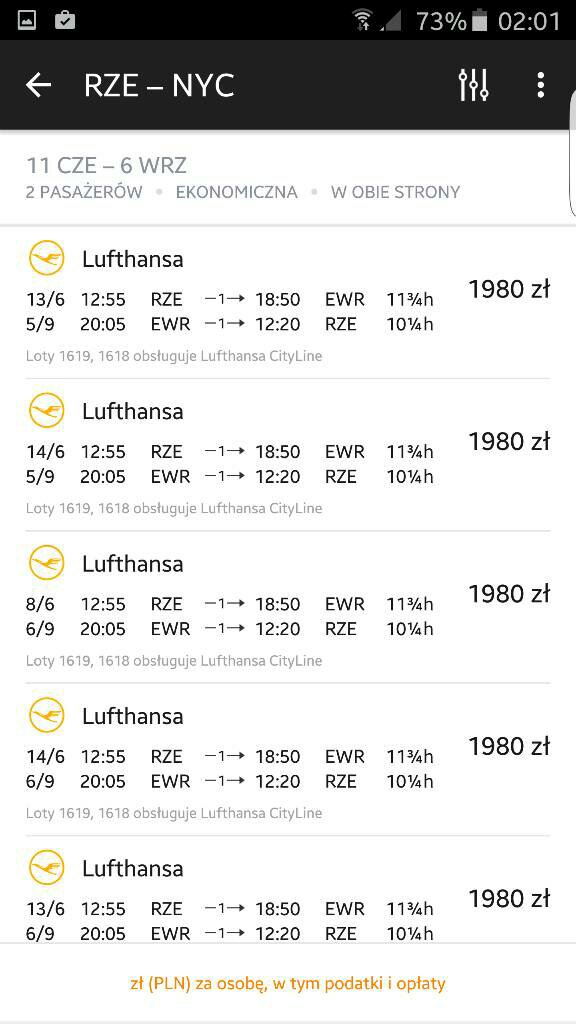Open the filter sliders icon
This screenshot has height=1024, width=576.
tap(473, 85)
